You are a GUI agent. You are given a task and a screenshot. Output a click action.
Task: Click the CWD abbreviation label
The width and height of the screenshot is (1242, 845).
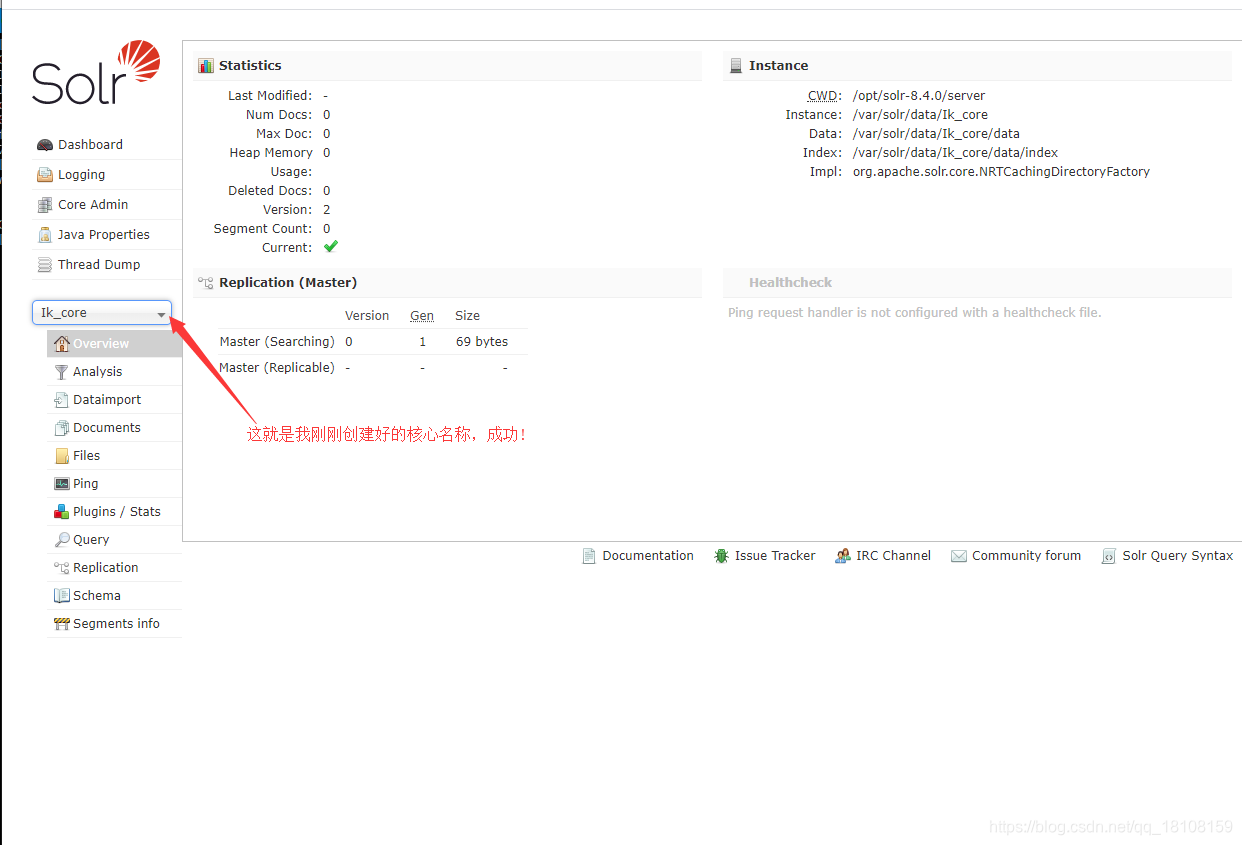point(825,96)
